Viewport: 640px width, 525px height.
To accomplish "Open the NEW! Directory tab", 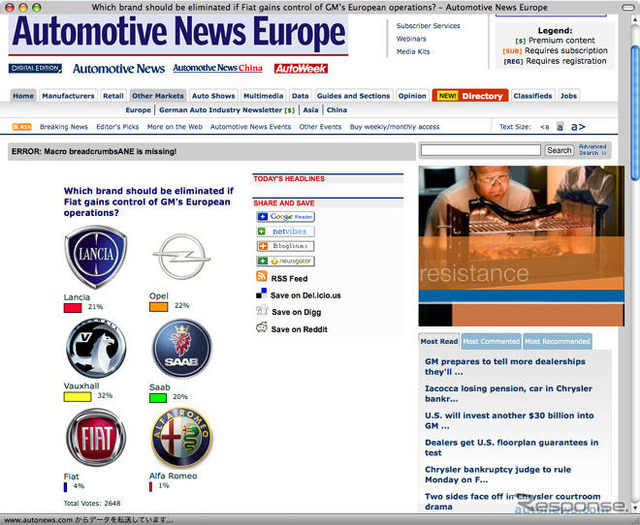I will click(470, 96).
